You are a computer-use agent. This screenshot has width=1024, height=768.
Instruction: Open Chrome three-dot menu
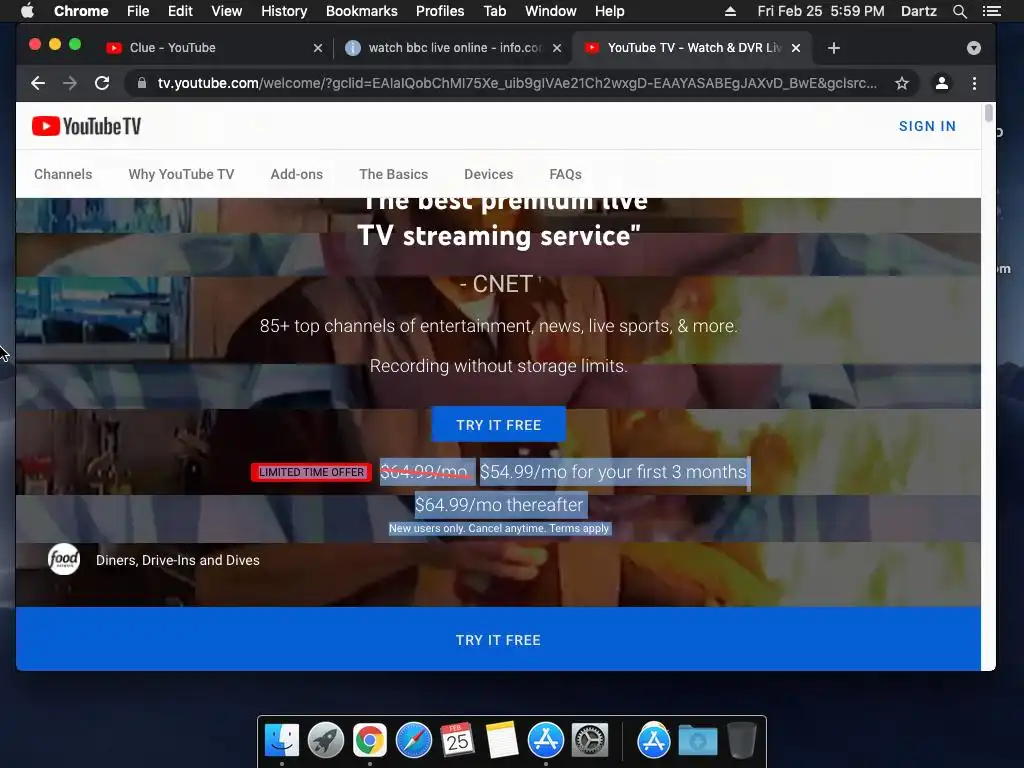point(974,83)
